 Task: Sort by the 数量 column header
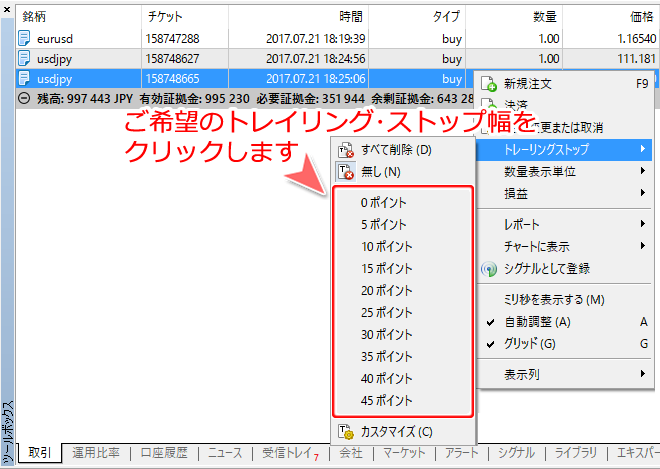coord(514,17)
